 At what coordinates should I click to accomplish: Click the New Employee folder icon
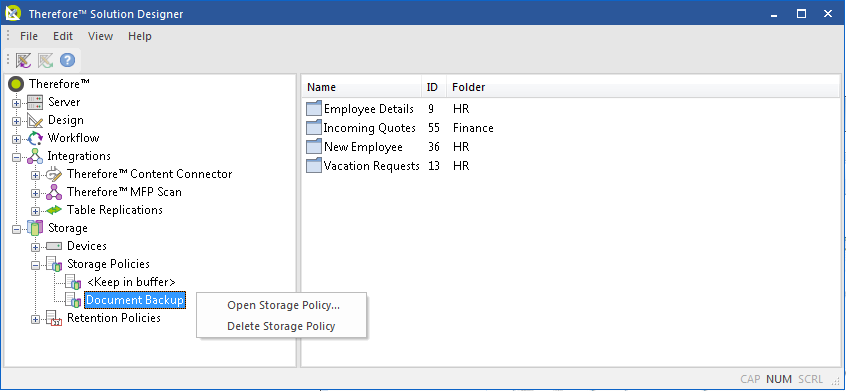click(314, 147)
